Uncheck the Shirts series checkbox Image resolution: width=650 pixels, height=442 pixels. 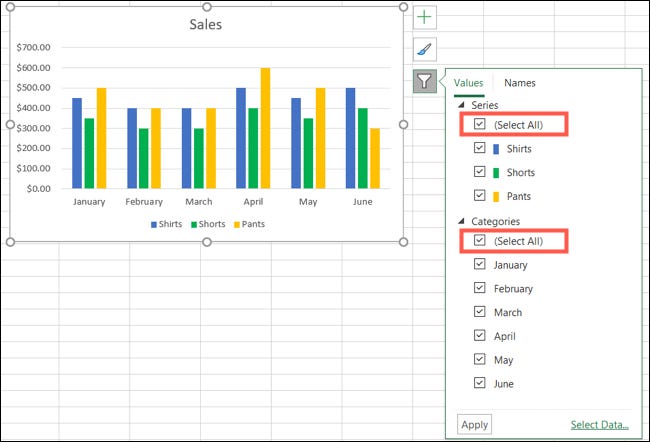point(480,148)
